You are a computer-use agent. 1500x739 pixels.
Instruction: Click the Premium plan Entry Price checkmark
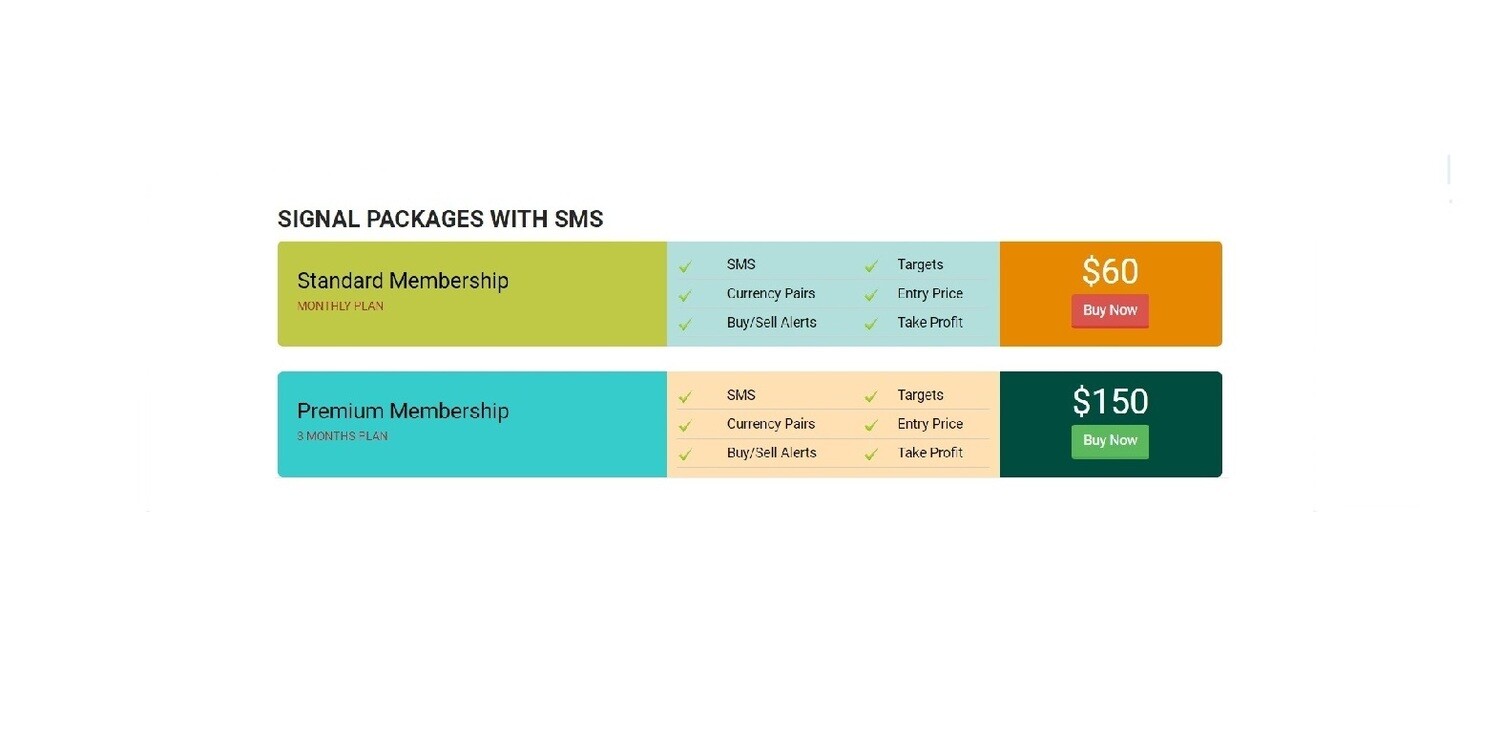[x=871, y=426]
